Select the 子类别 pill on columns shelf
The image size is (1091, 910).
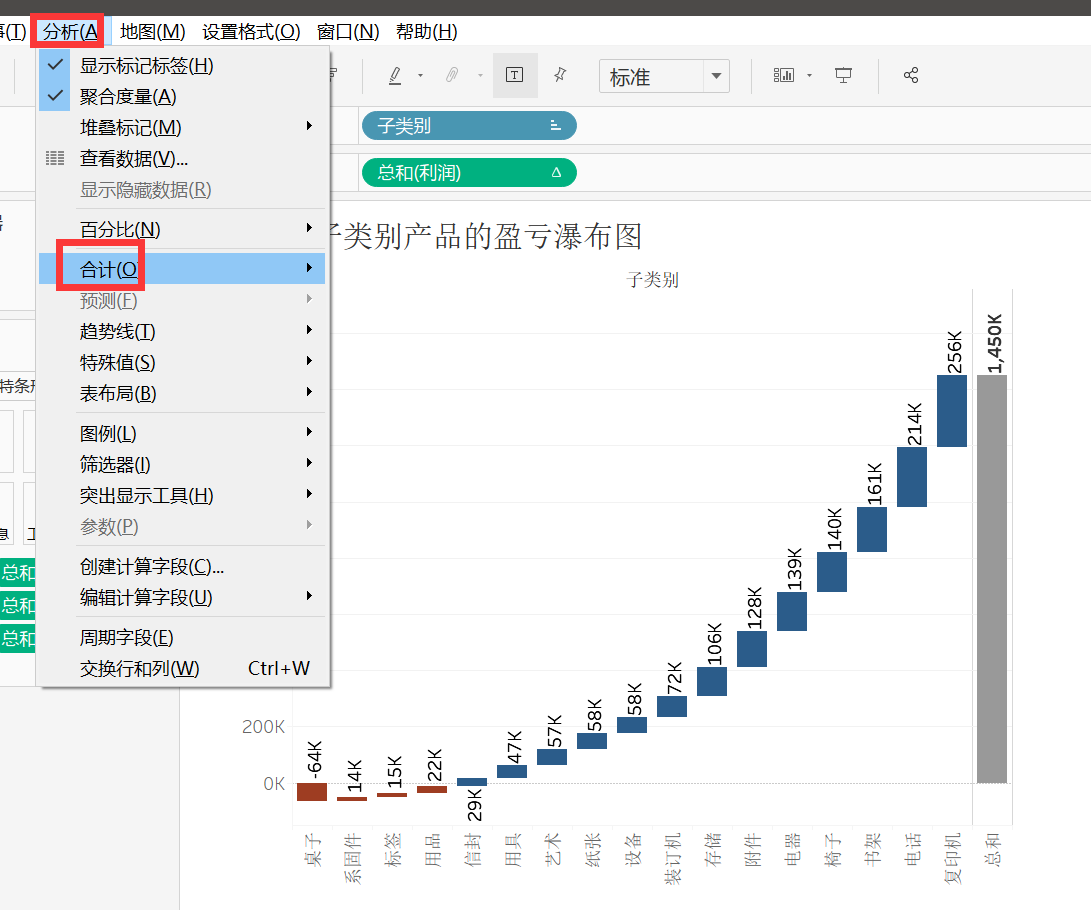(469, 126)
